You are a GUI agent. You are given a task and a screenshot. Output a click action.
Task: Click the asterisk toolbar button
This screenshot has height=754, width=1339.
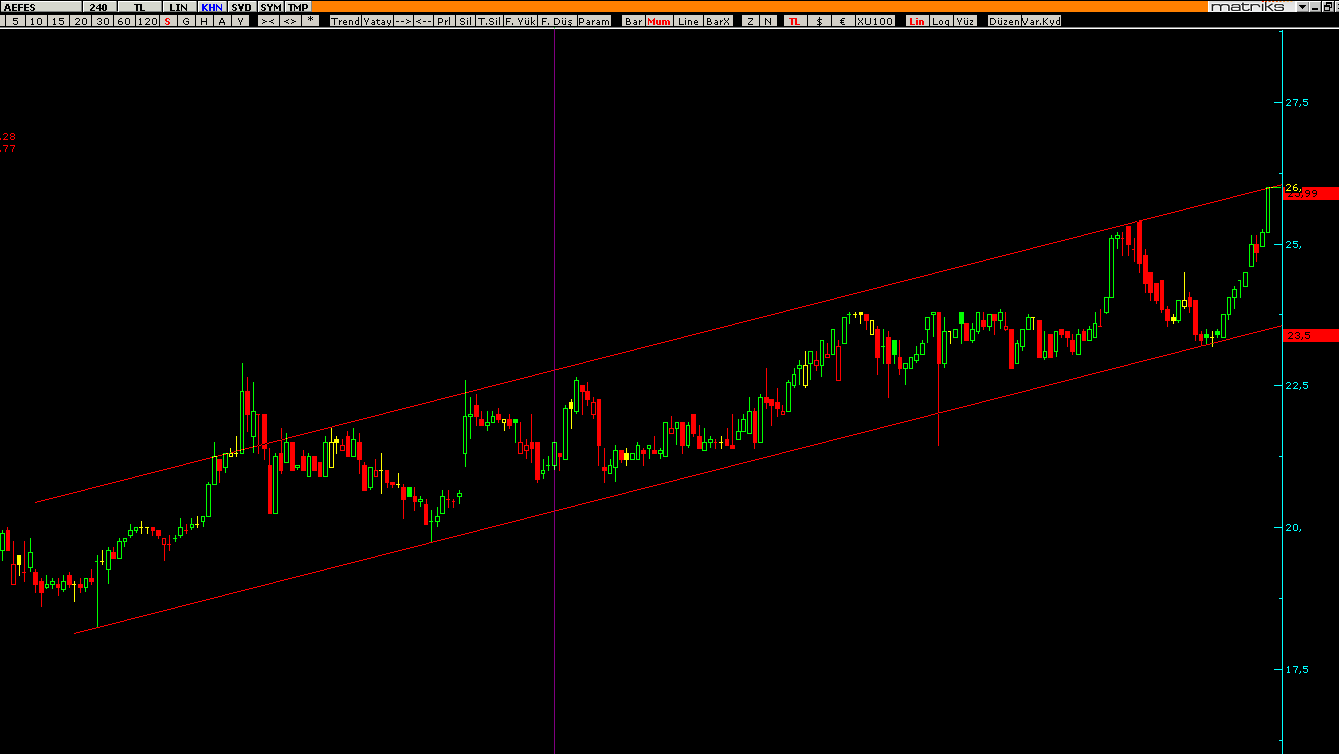310,21
